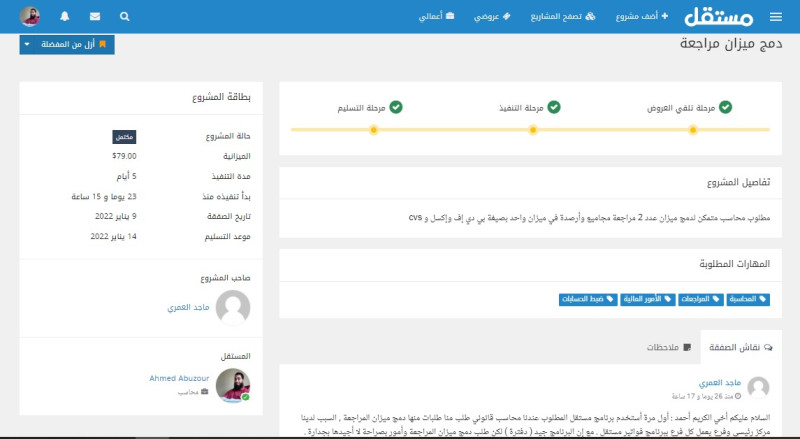Open messages envelope icon
The height and width of the screenshot is (439, 800).
(x=94, y=16)
